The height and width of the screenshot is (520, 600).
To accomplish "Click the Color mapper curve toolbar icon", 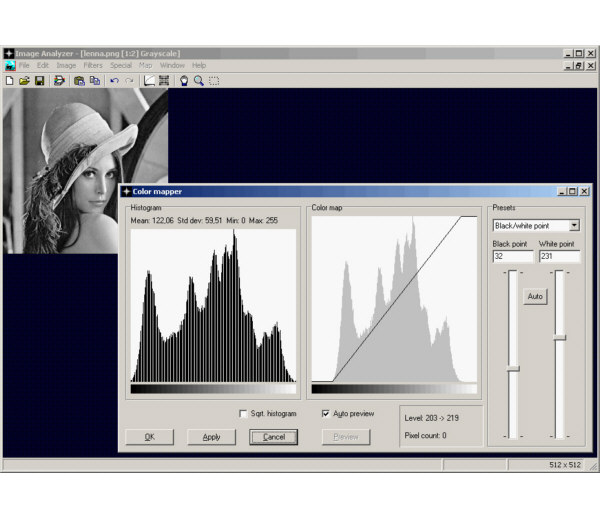I will point(149,80).
